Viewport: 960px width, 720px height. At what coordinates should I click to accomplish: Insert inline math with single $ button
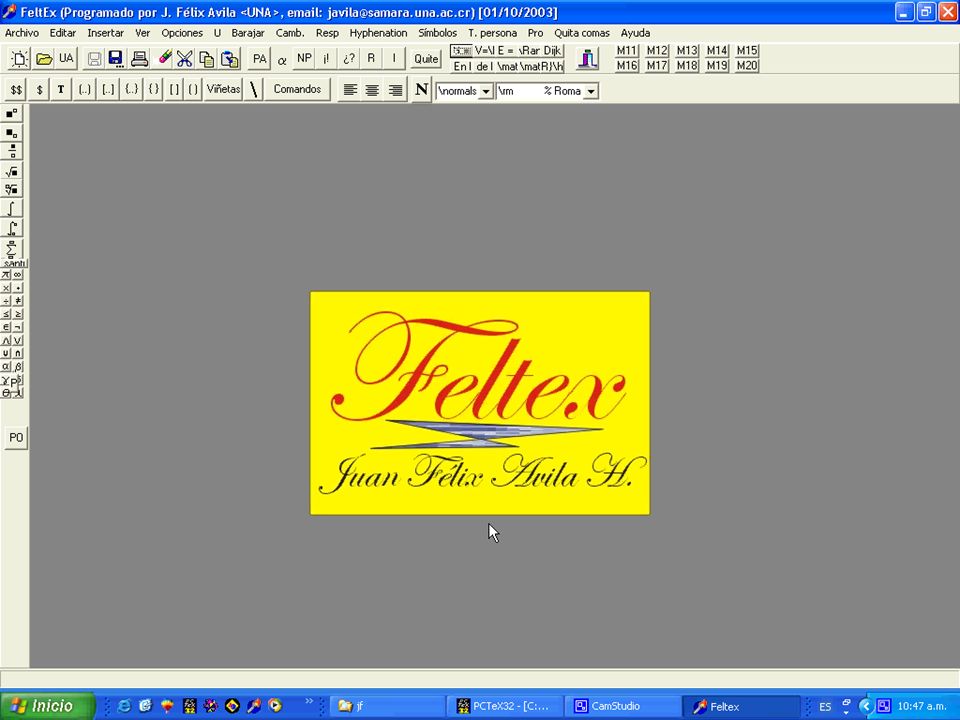tap(39, 89)
